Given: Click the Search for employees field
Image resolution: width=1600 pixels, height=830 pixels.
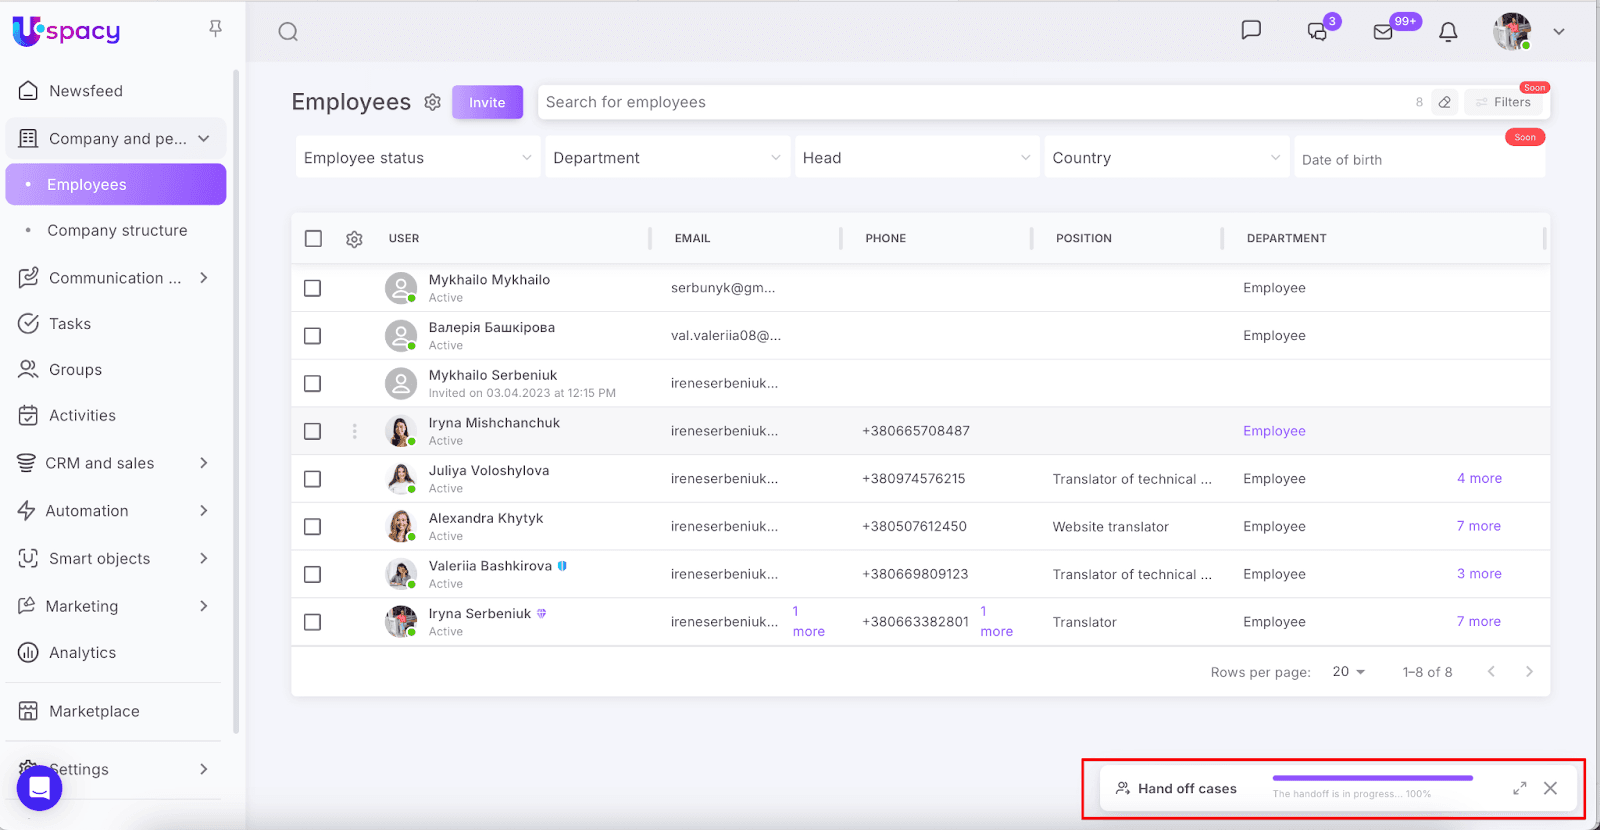Looking at the screenshot, I should (x=970, y=102).
